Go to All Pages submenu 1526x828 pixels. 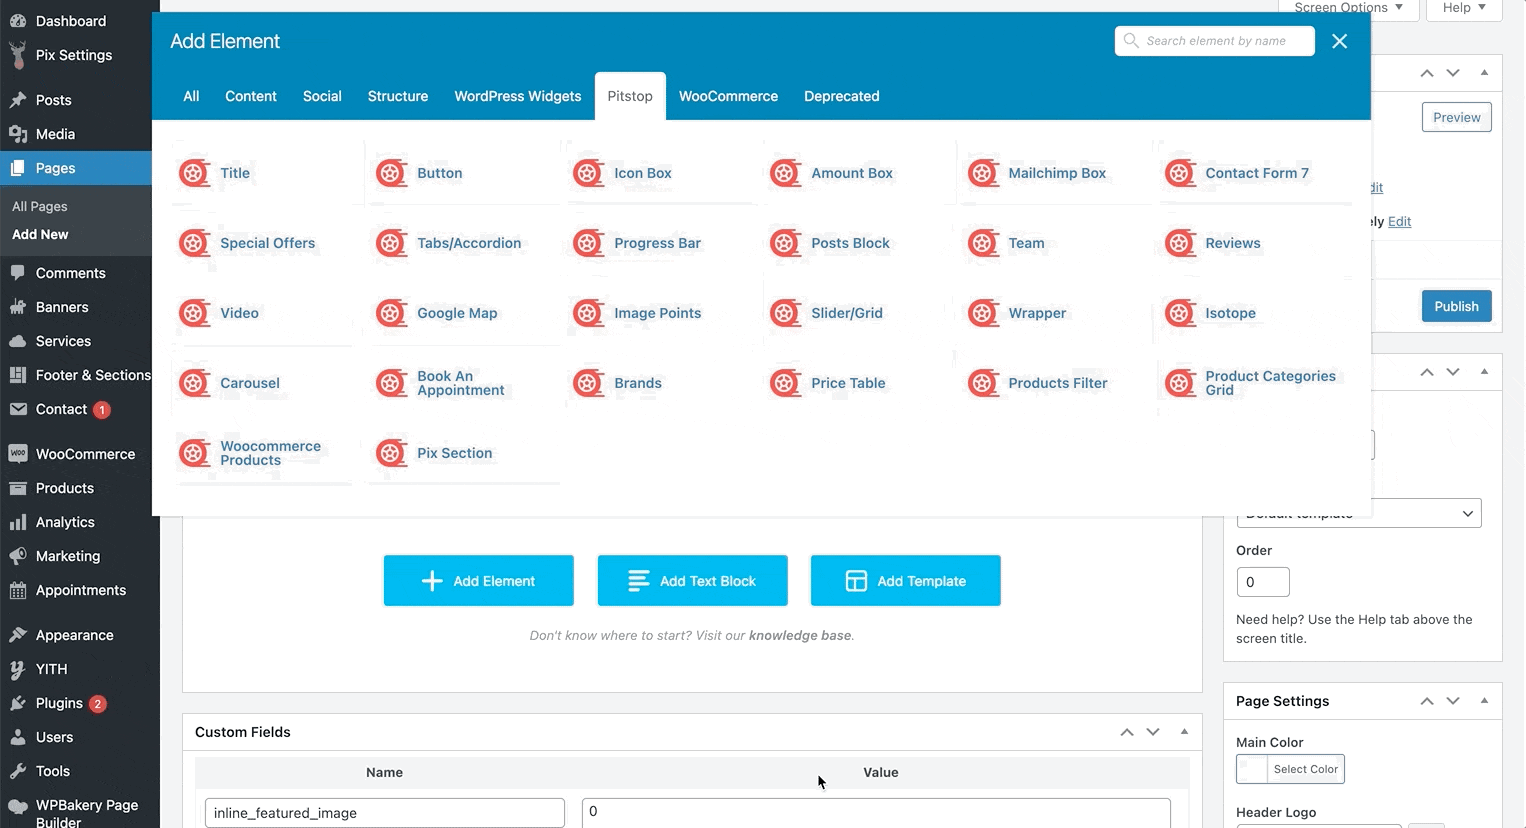(x=40, y=206)
